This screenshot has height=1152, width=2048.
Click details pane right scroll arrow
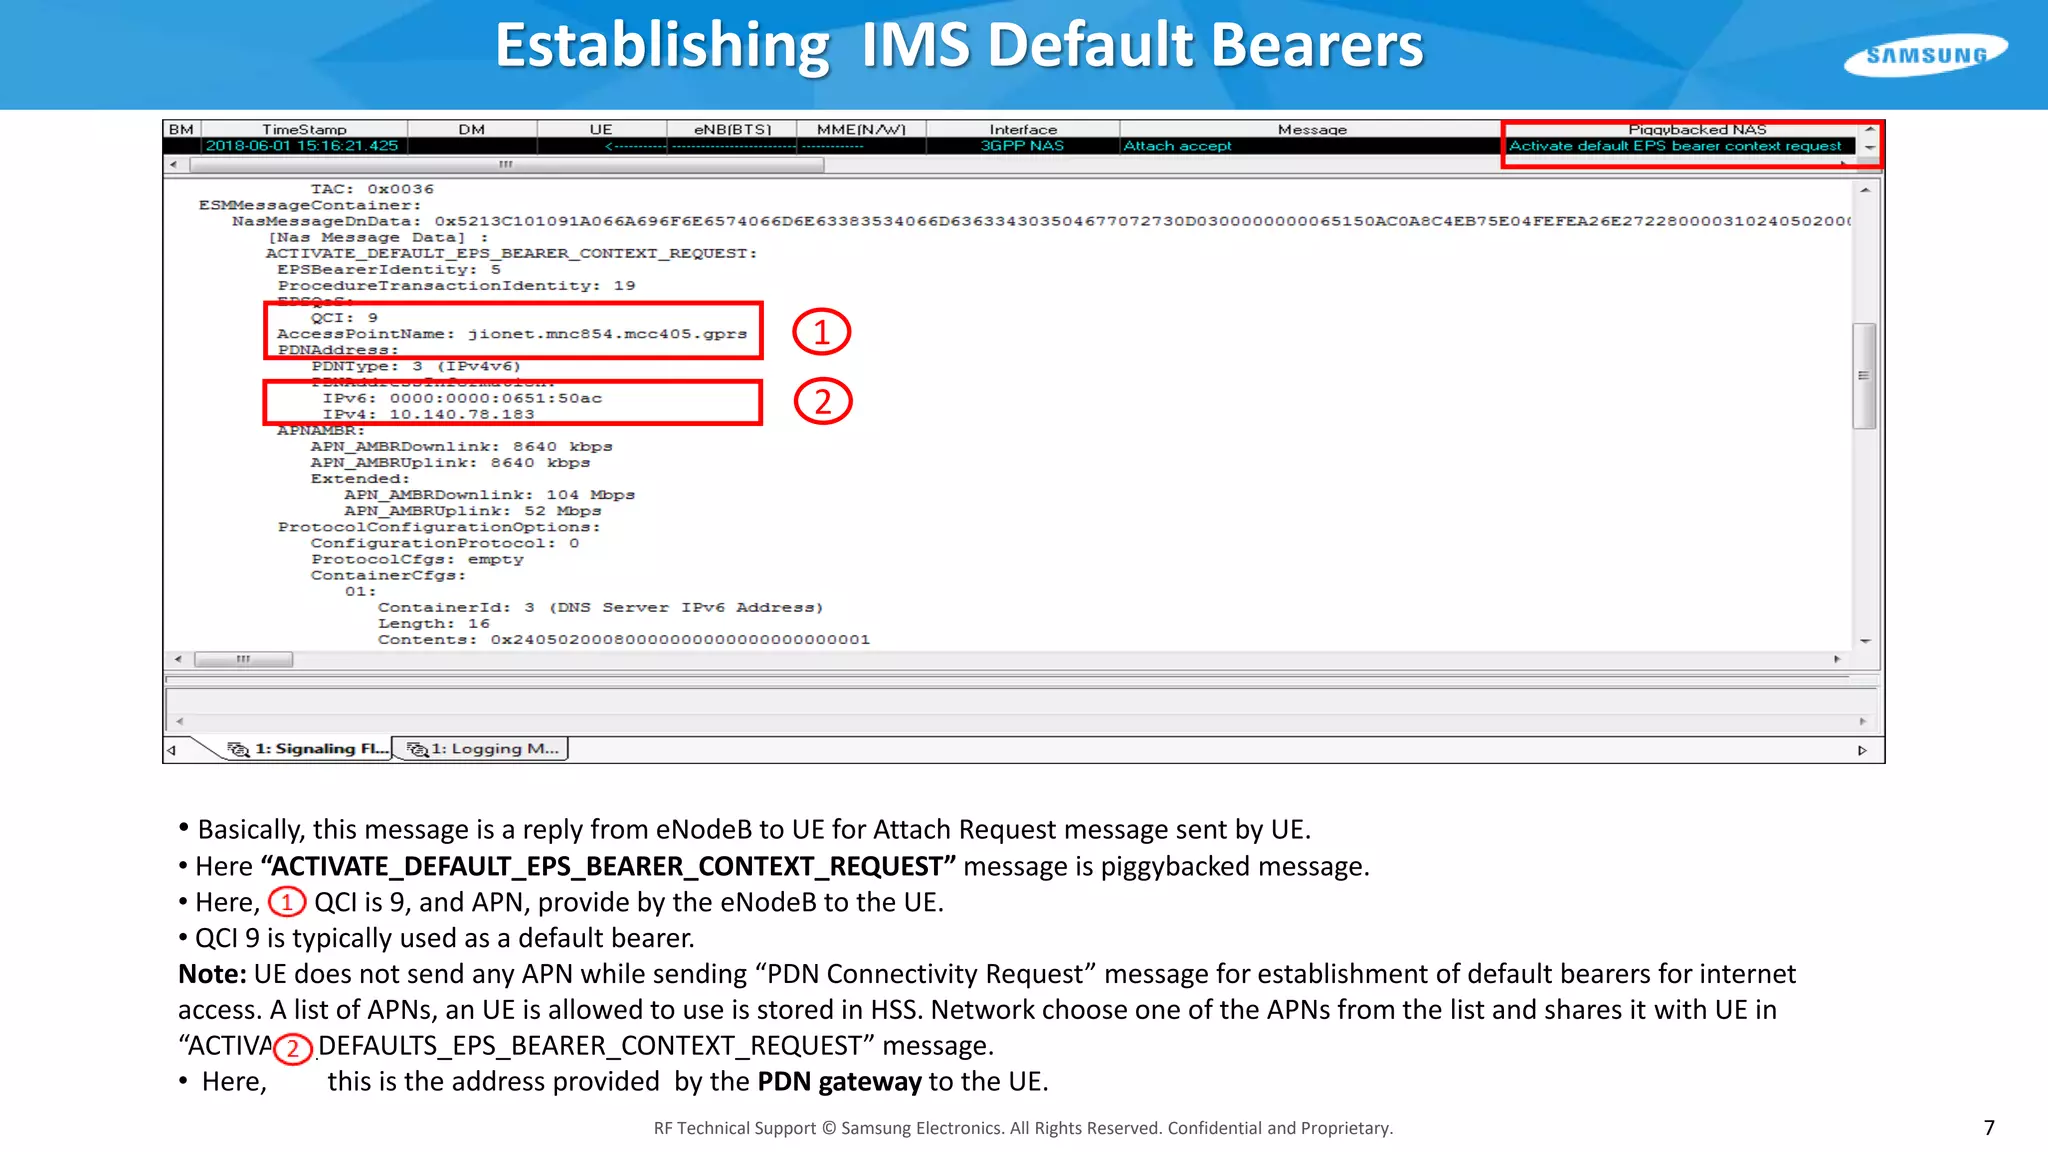point(1837,659)
